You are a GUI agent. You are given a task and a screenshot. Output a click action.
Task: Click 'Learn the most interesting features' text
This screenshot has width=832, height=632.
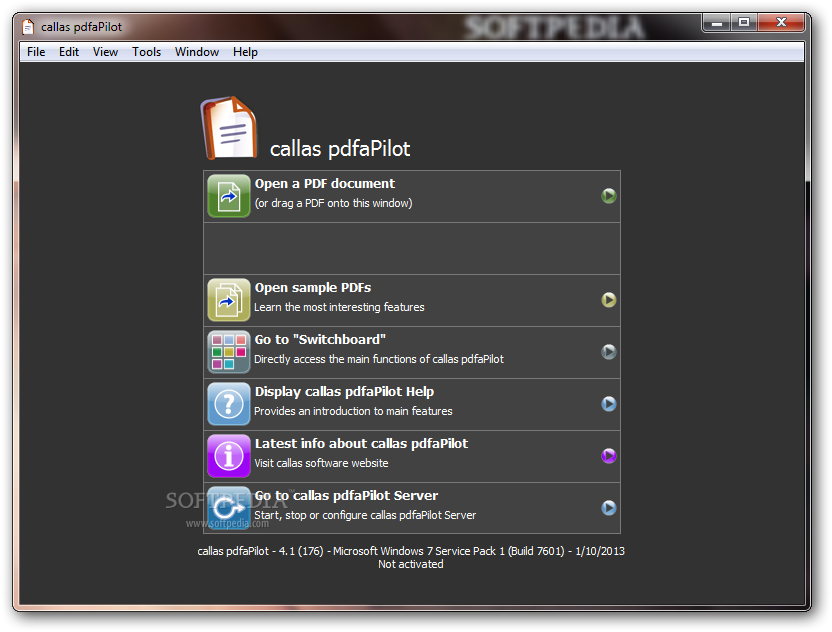339,307
